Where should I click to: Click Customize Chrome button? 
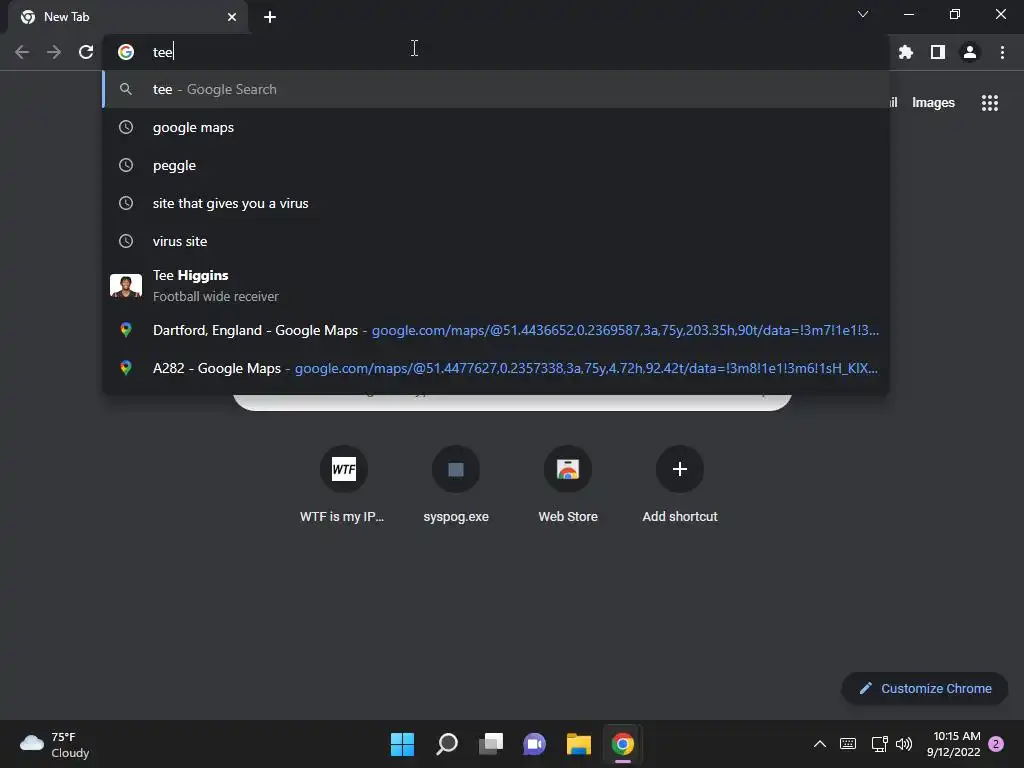tap(925, 688)
